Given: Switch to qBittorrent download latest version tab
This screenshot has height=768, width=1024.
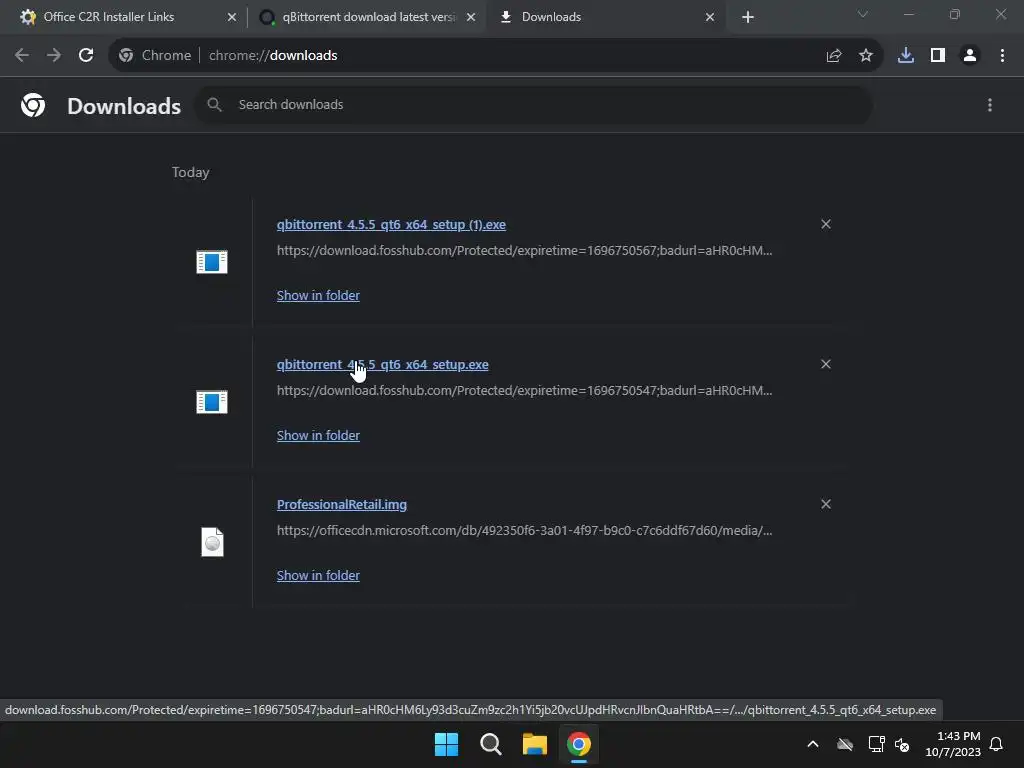Looking at the screenshot, I should [x=366, y=17].
